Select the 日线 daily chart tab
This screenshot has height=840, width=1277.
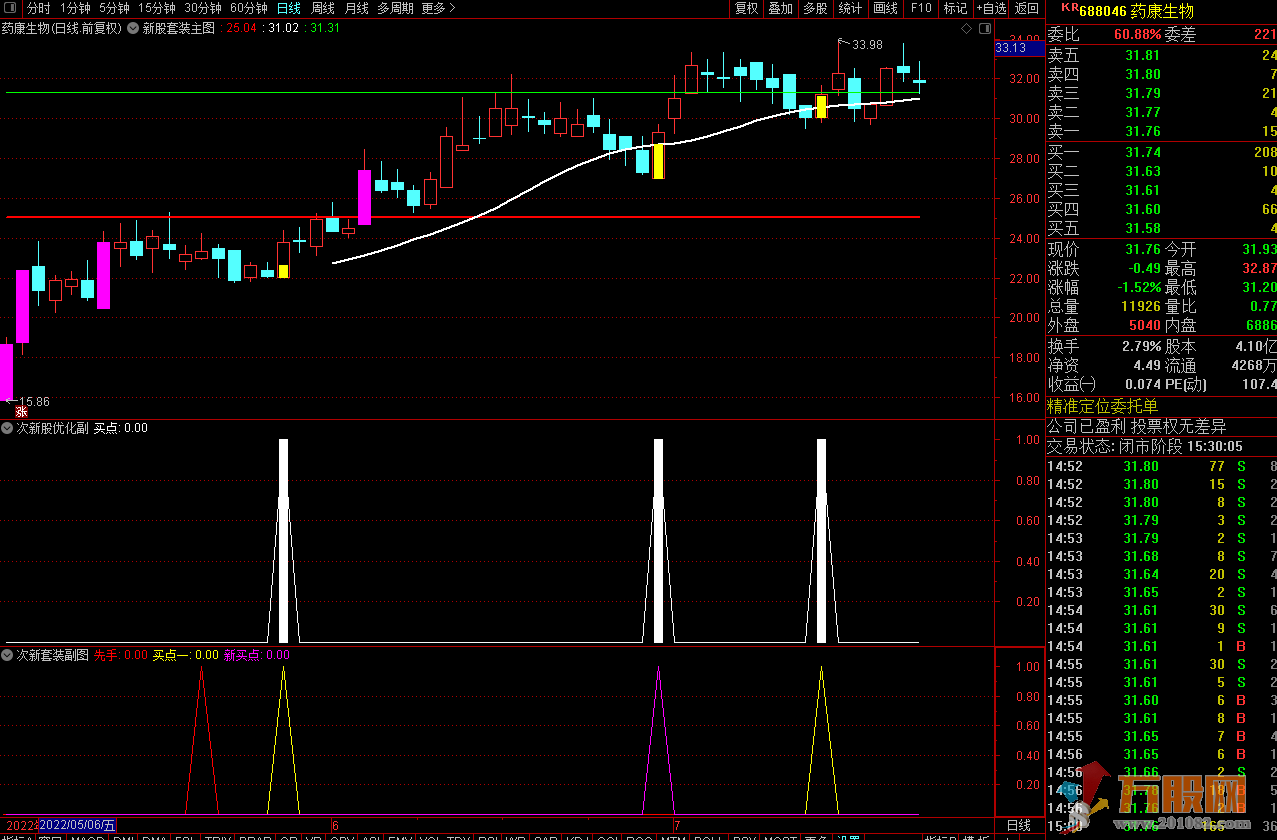click(x=288, y=8)
